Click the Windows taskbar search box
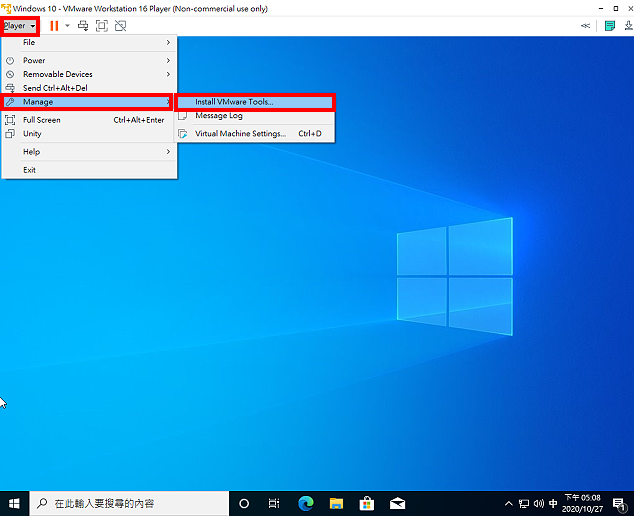 pos(129,504)
